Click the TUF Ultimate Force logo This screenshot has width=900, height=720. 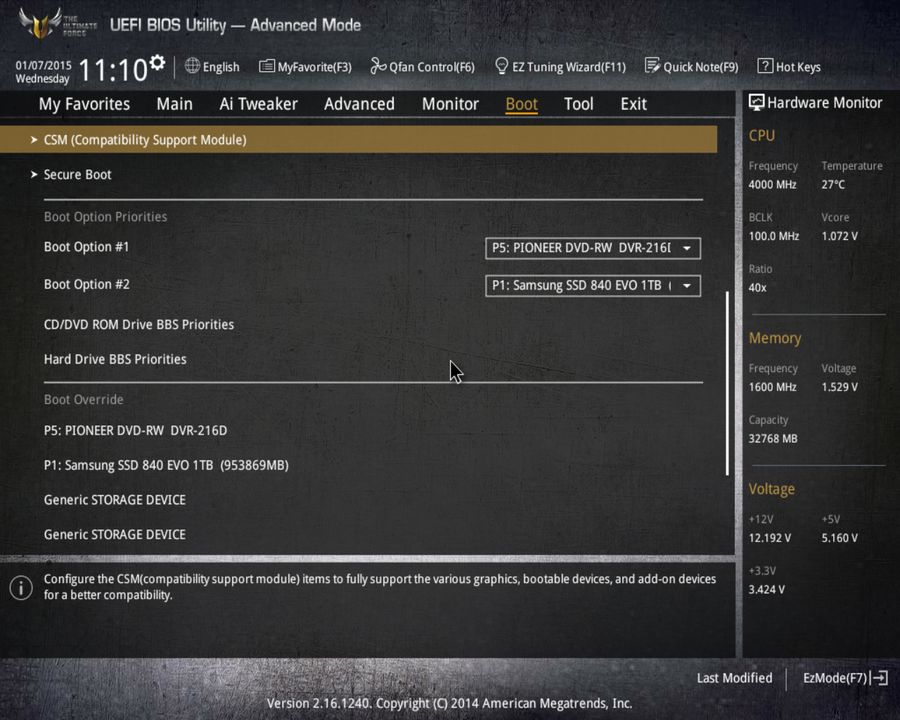coord(57,24)
